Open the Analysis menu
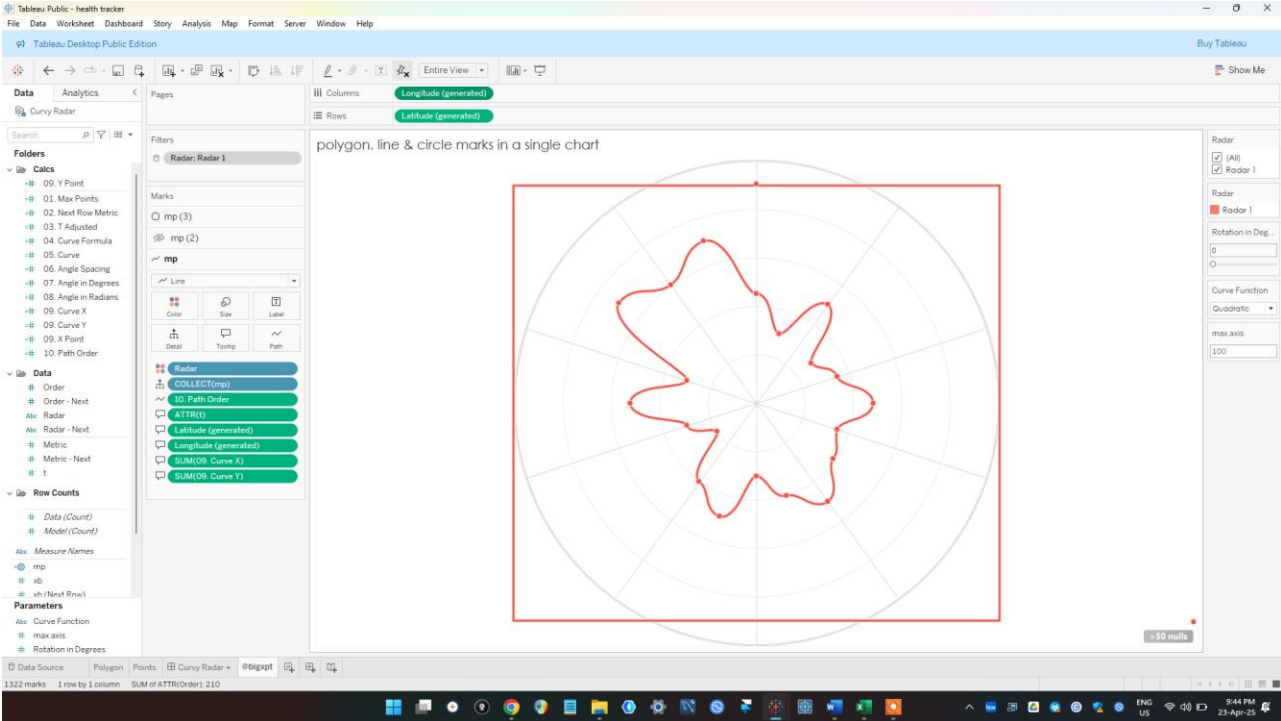 (x=196, y=23)
